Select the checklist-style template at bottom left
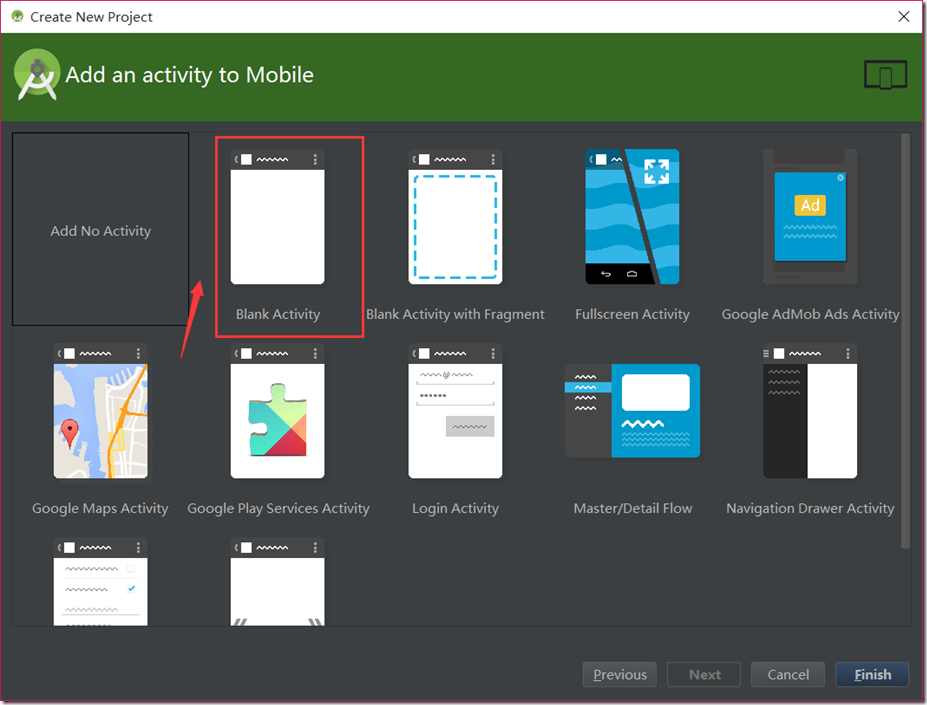The width and height of the screenshot is (927, 705). pyautogui.click(x=100, y=585)
